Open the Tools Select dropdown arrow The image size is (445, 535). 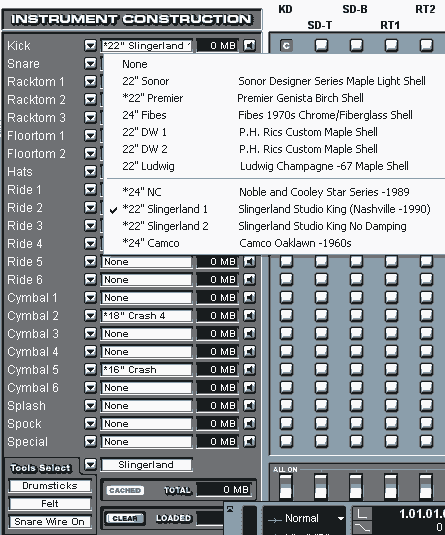click(x=90, y=465)
